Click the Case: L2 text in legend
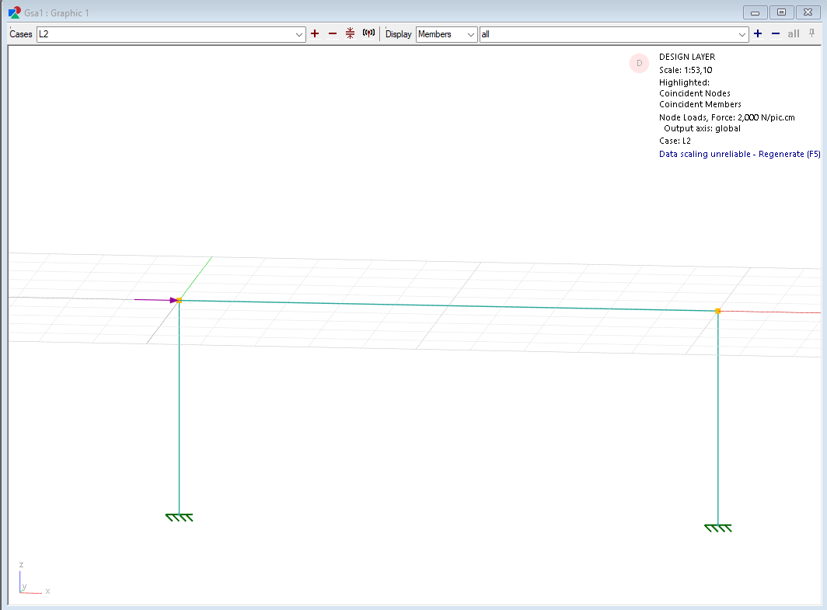 pos(675,142)
